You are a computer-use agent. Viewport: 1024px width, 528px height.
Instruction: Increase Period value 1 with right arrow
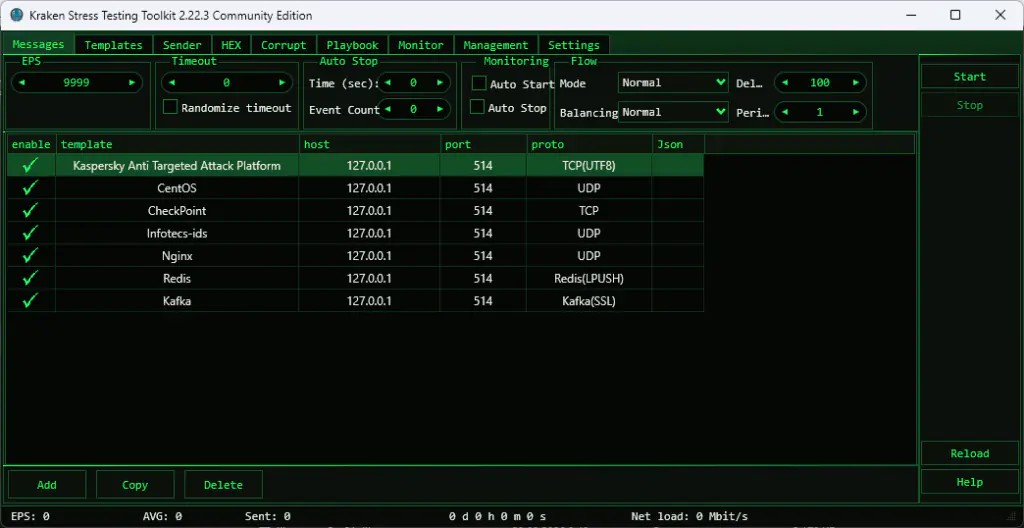click(856, 112)
